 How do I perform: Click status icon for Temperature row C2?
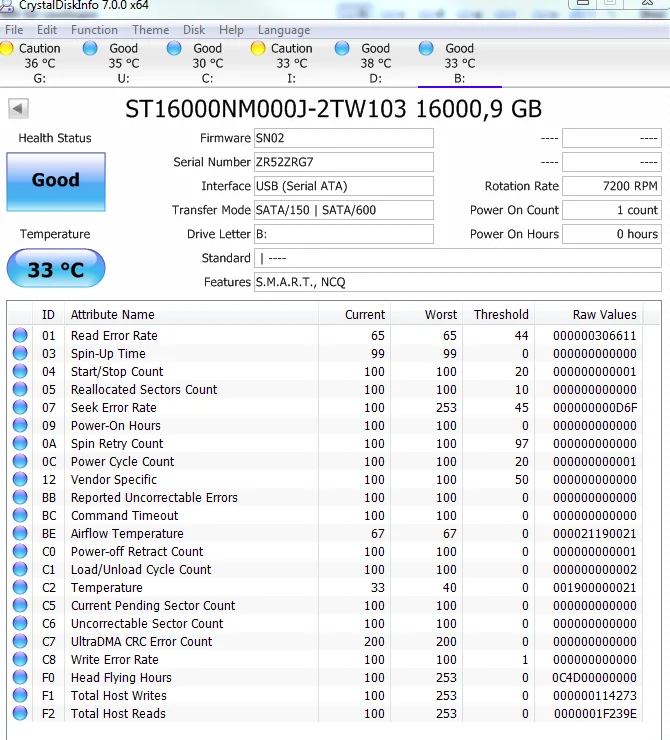click(20, 587)
